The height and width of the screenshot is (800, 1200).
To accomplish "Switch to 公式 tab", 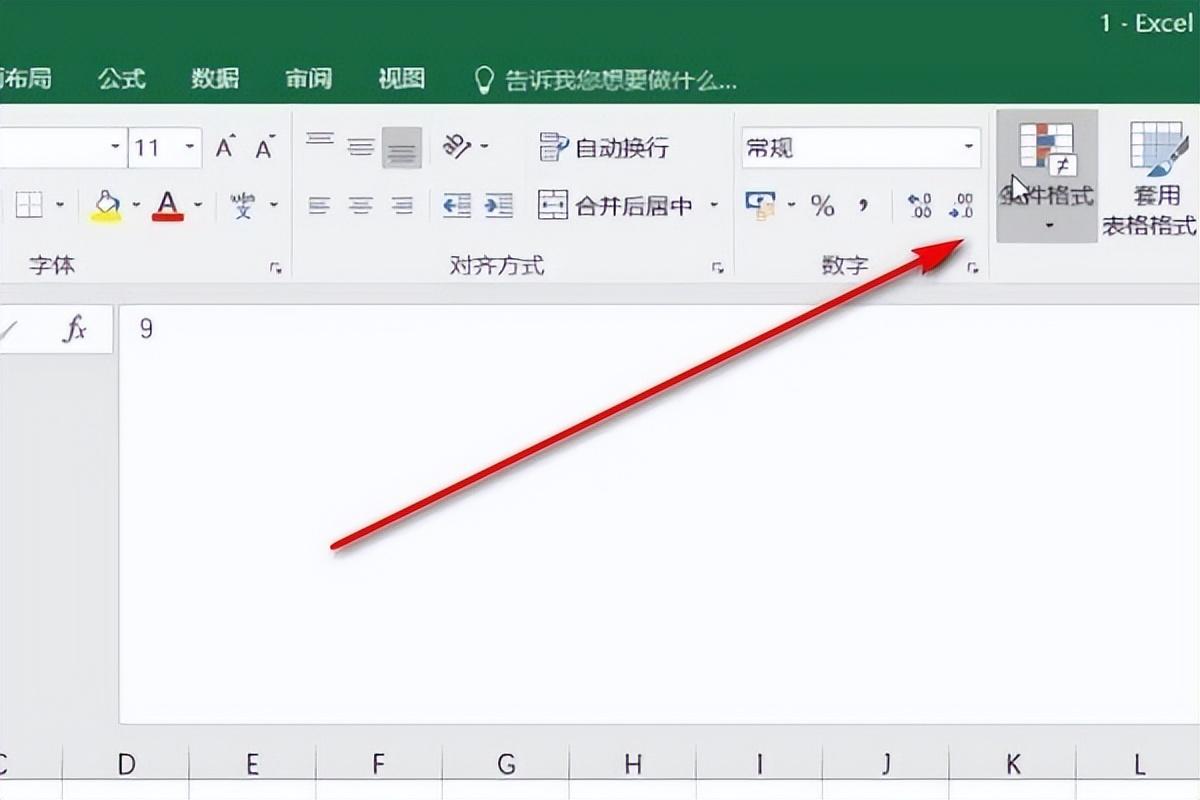I will [x=122, y=78].
